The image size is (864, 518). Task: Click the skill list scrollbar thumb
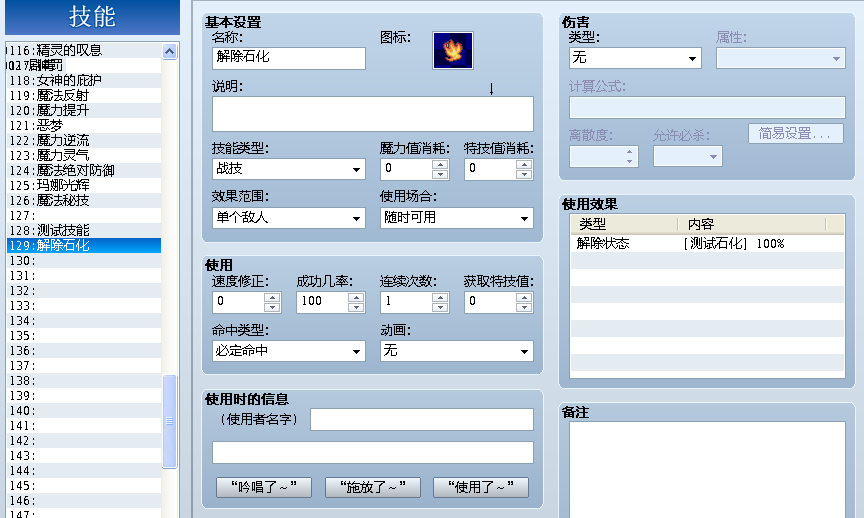[170, 422]
